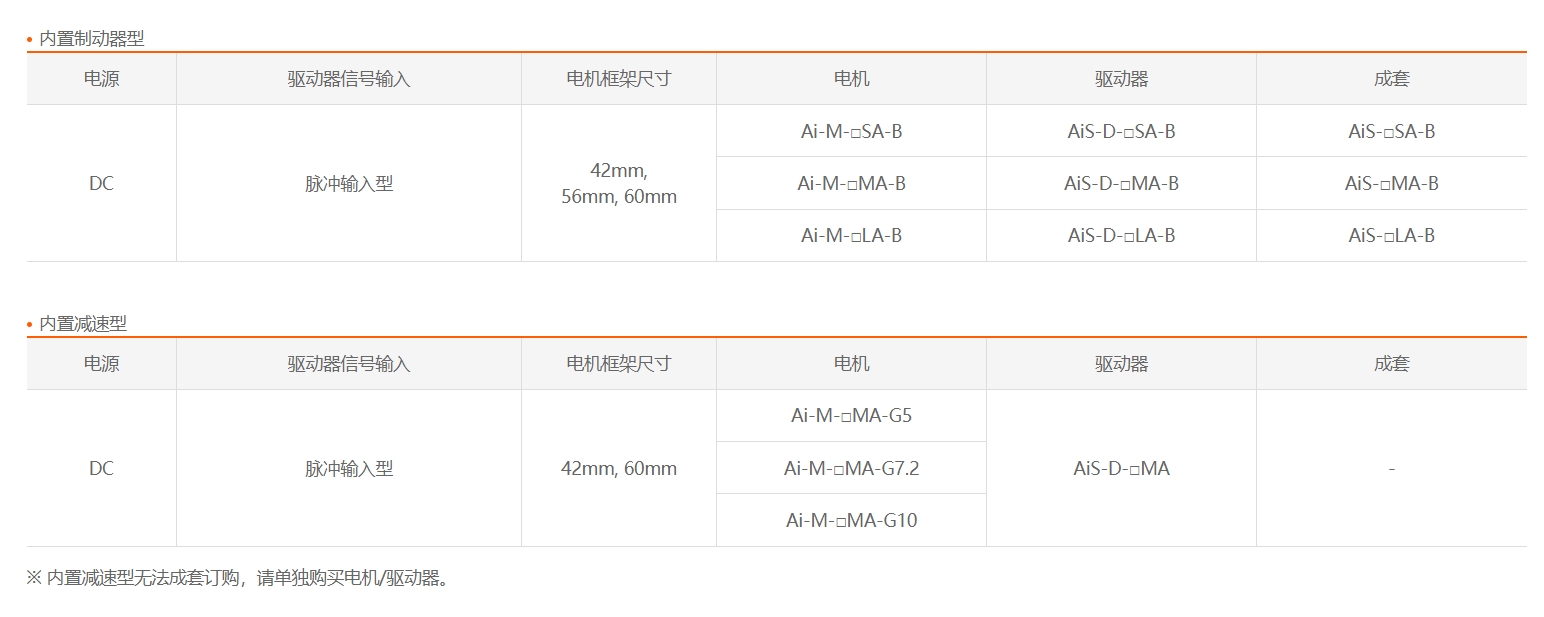
Task: Select the AiS-□MA-B set entry
Action: tap(1391, 183)
